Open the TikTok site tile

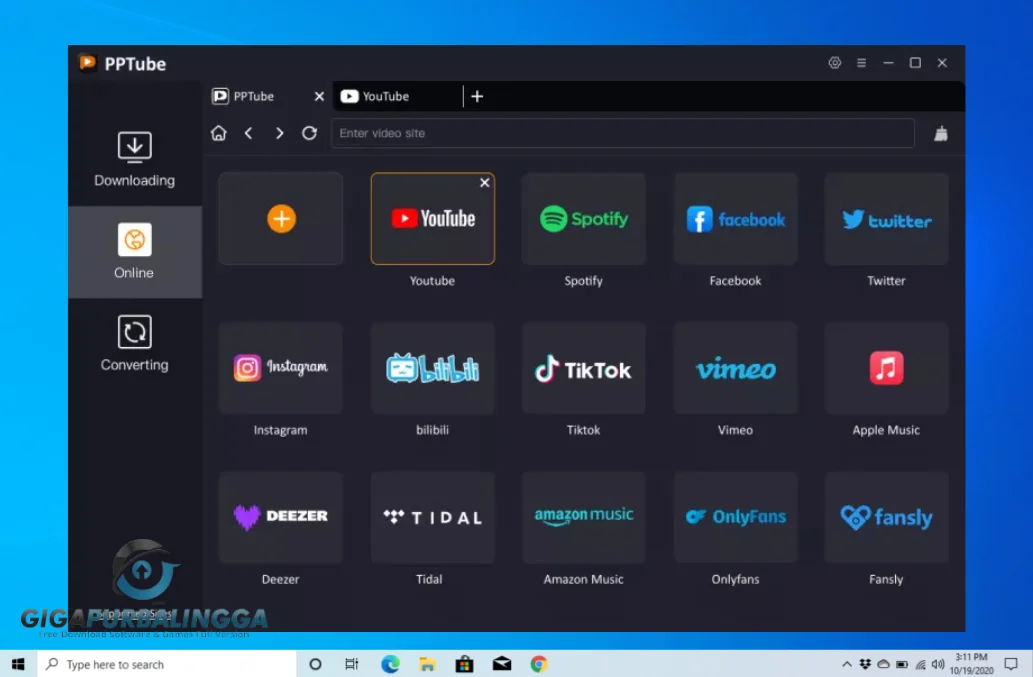[584, 368]
